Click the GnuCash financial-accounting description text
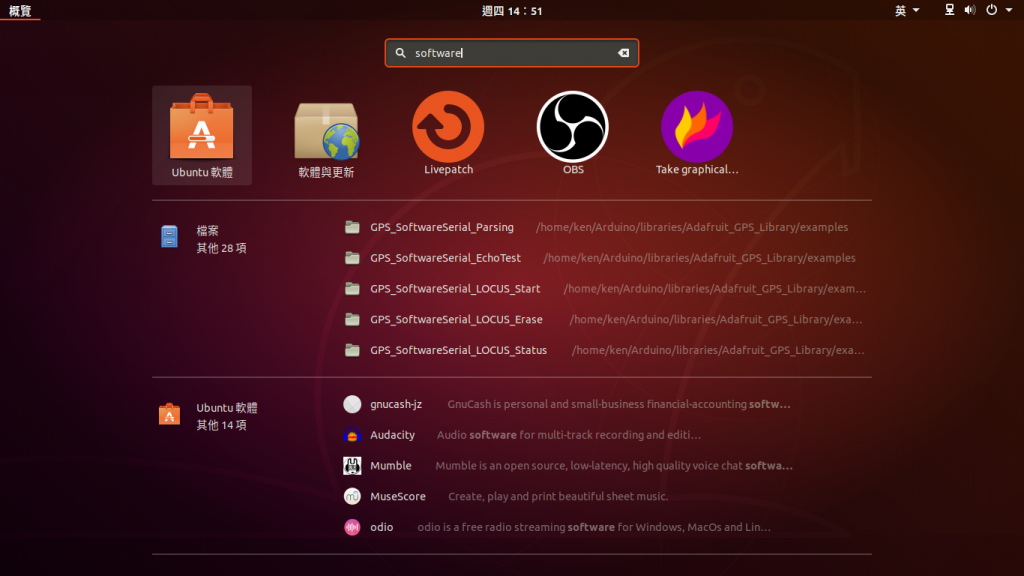Screen dimensions: 1024x576 tap(618, 404)
